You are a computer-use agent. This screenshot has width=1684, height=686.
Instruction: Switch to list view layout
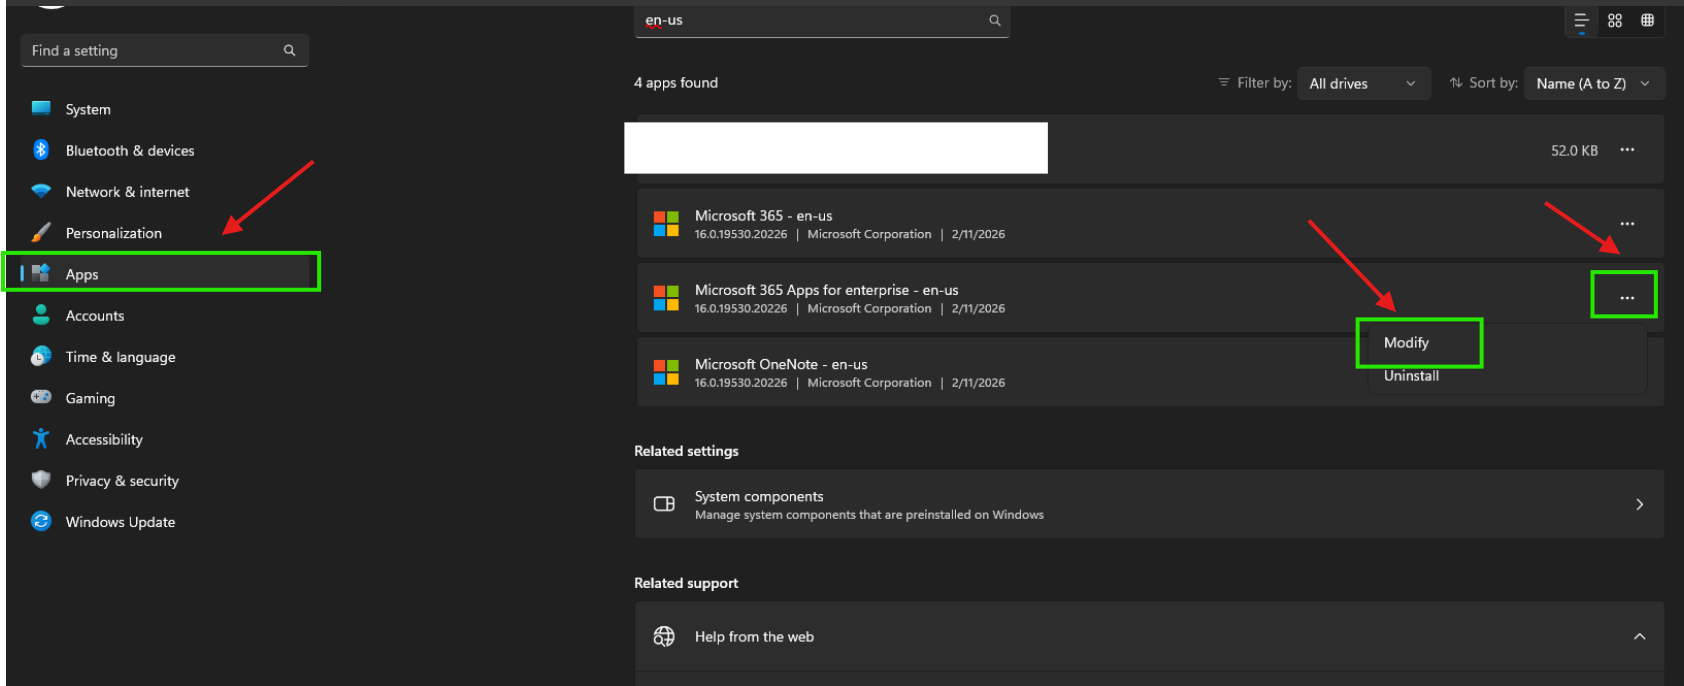1581,20
